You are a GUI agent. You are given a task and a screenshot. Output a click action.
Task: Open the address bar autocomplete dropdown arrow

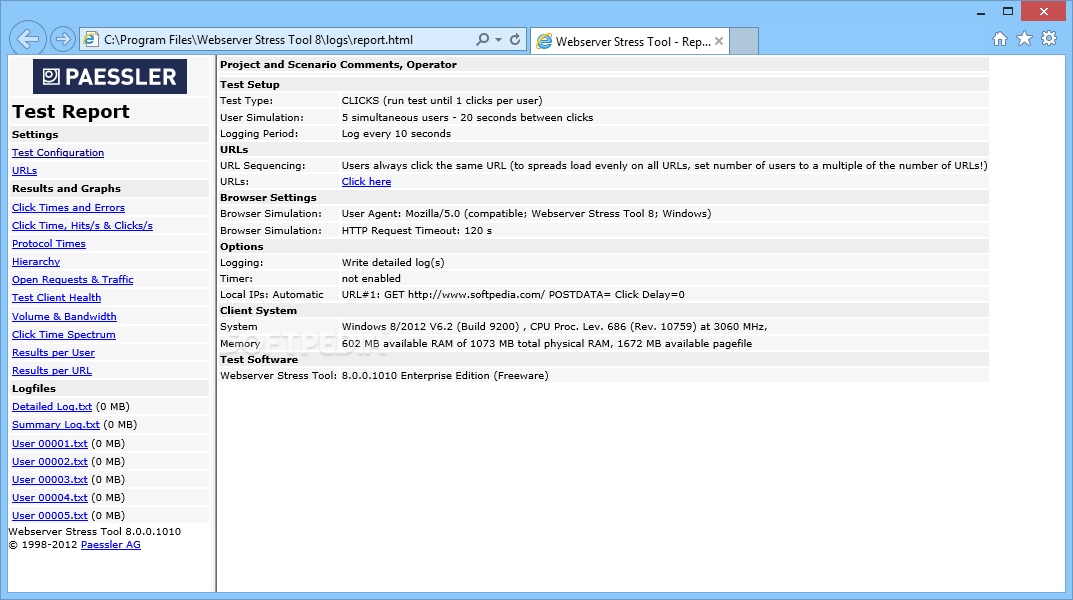498,40
